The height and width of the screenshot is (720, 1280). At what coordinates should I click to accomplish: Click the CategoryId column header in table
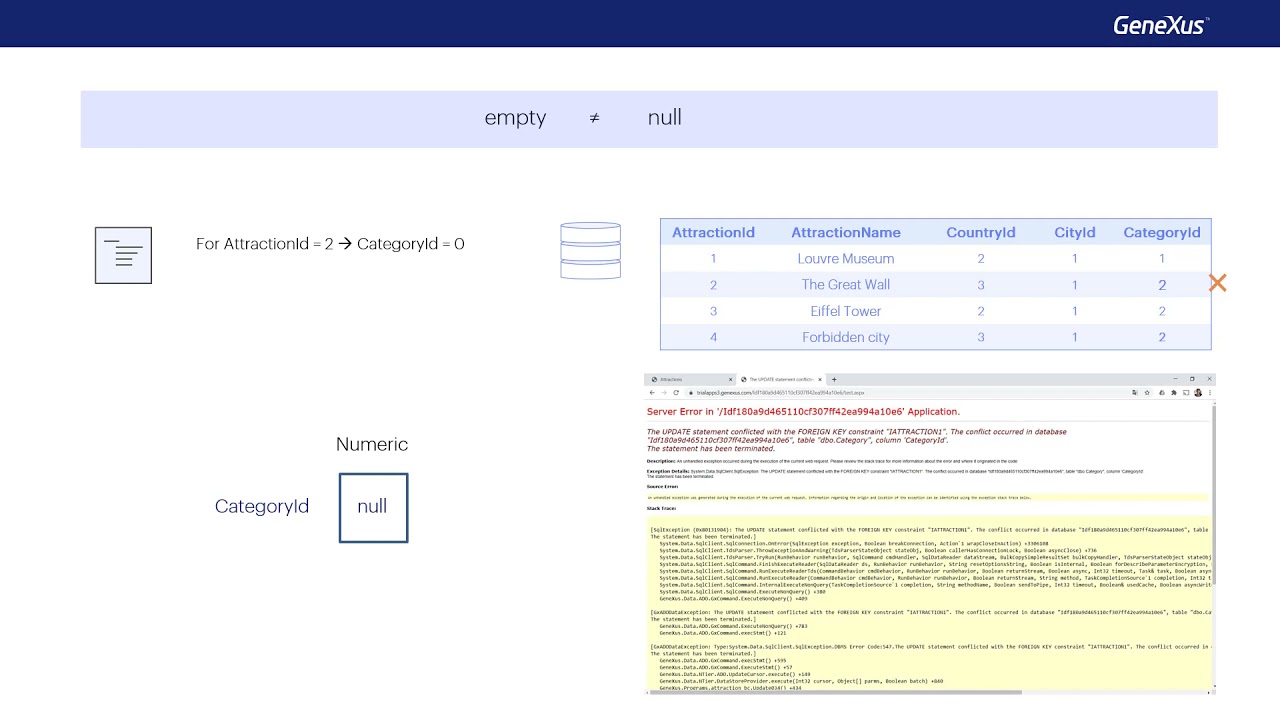click(x=1162, y=232)
